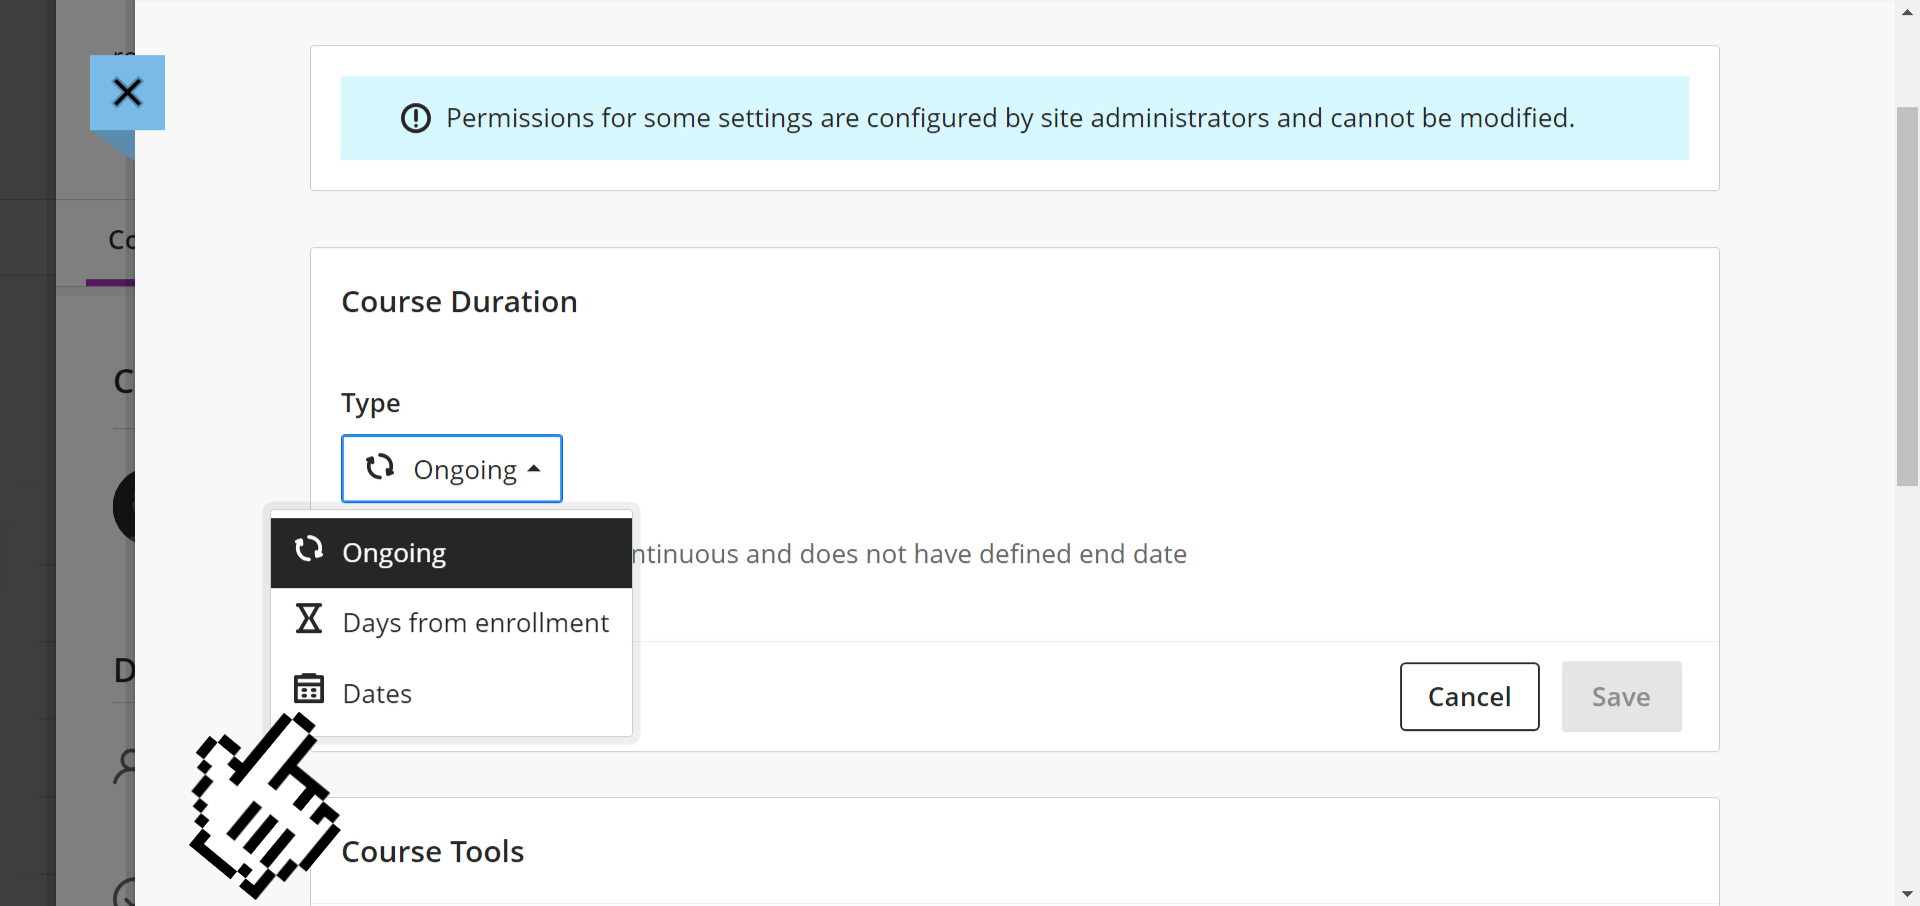Collapse the Type dropdown using its caret arrow
Viewport: 1920px width, 906px height.
pyautogui.click(x=534, y=468)
